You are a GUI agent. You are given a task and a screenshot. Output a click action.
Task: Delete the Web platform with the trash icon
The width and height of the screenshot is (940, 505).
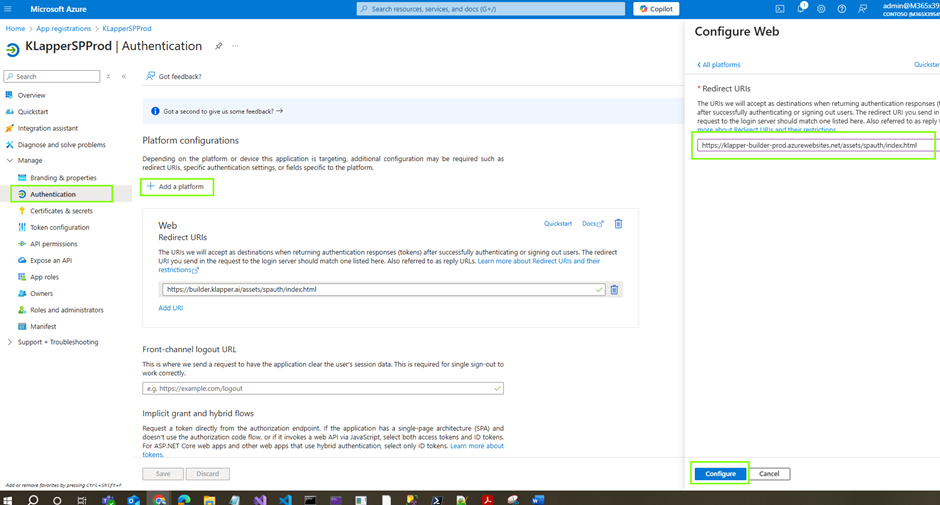(x=618, y=224)
